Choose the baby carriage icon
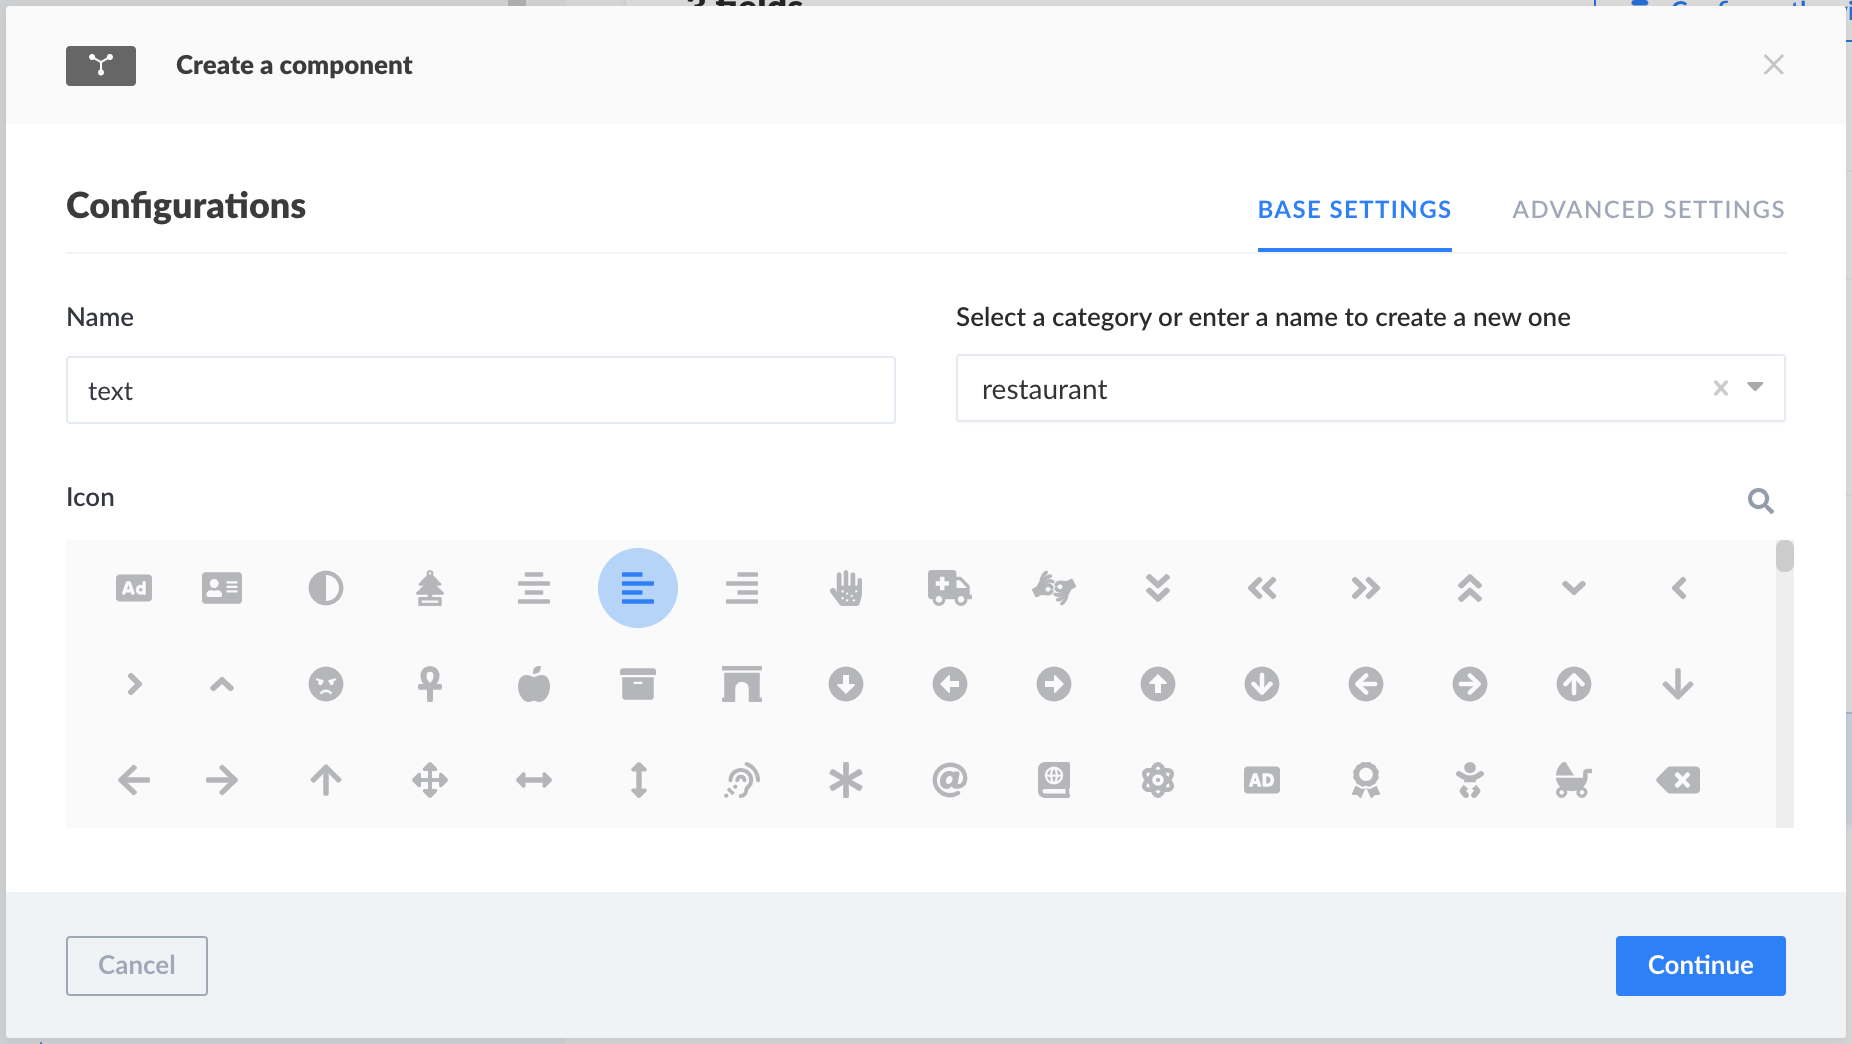Viewport: 1852px width, 1044px height. tap(1575, 781)
